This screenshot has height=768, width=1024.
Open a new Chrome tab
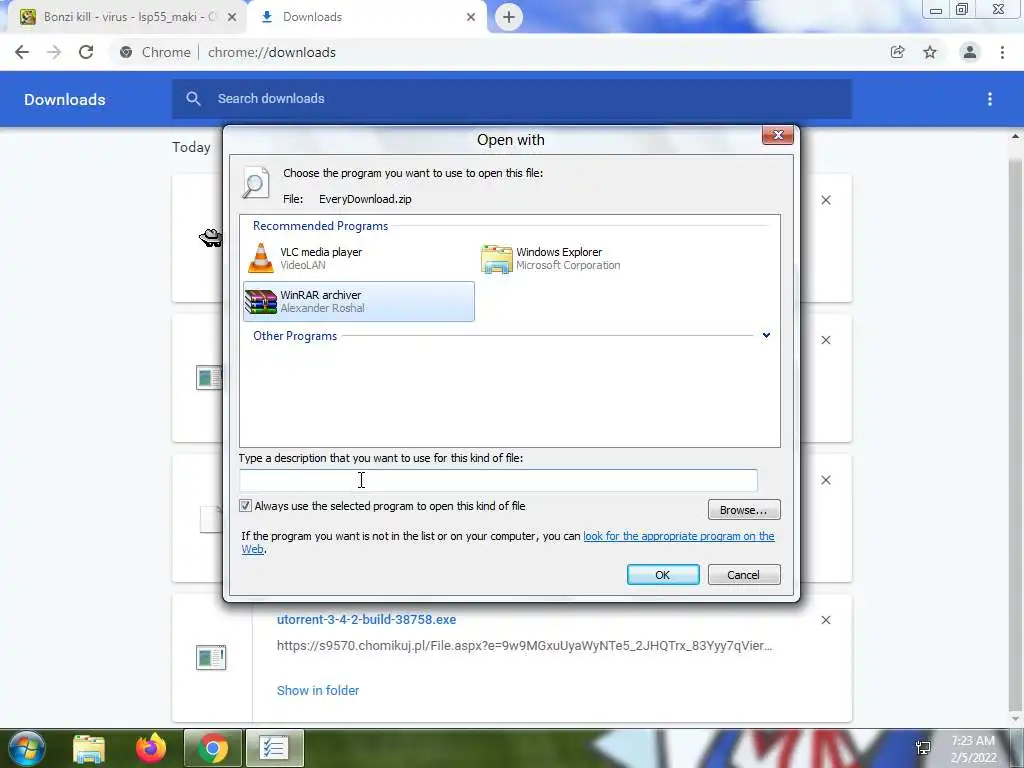point(509,17)
